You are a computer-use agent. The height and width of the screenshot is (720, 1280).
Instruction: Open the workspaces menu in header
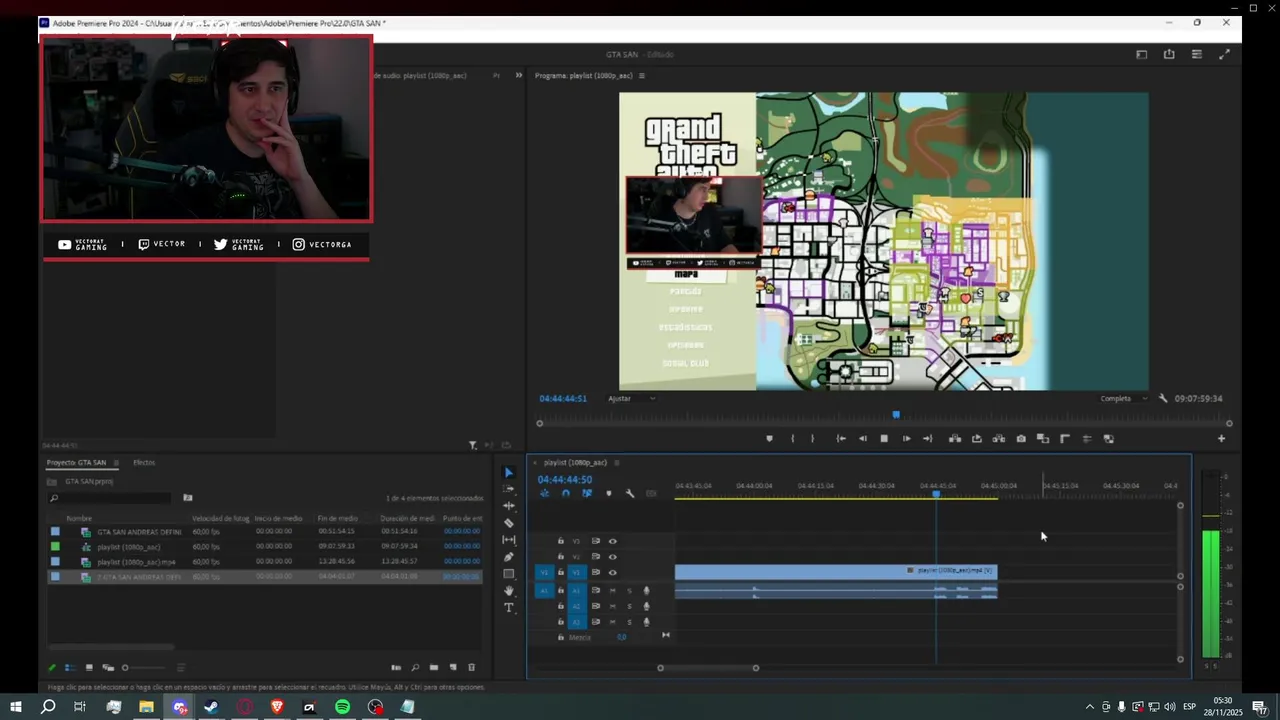point(1141,54)
